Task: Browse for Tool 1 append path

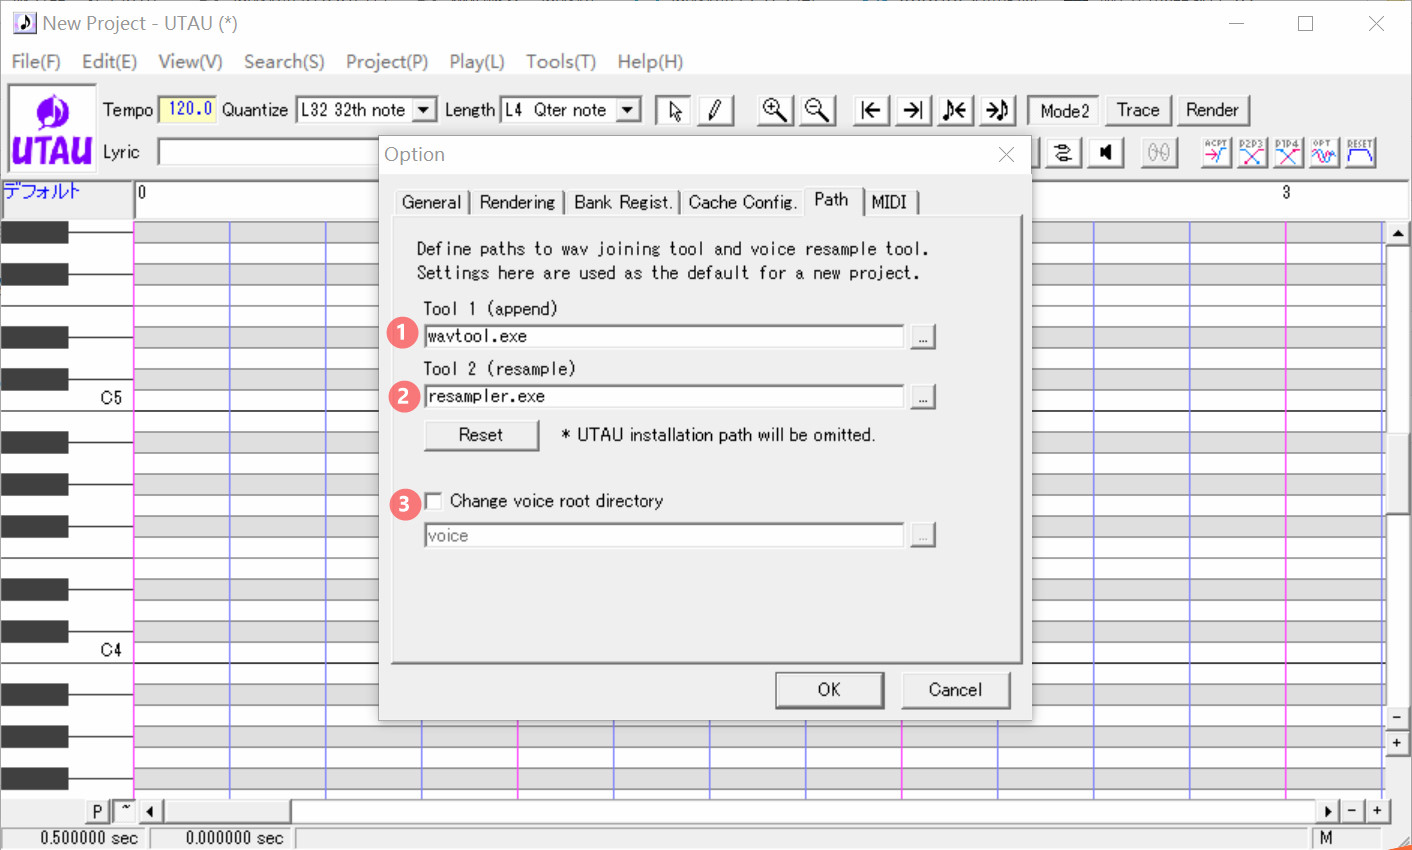Action: (x=923, y=337)
